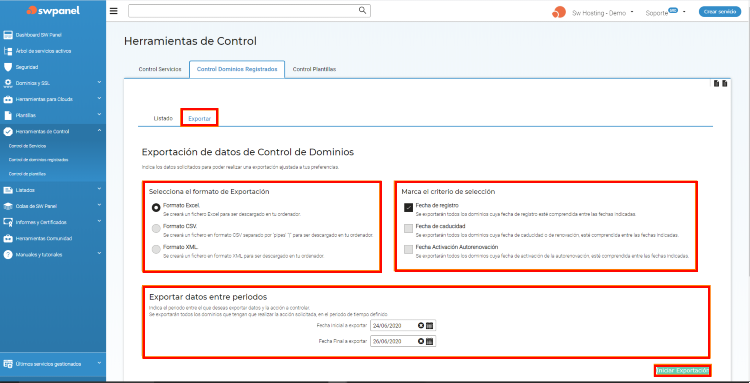The height and width of the screenshot is (383, 750).
Task: Open the Fecha Final calendar icon
Action: click(430, 341)
